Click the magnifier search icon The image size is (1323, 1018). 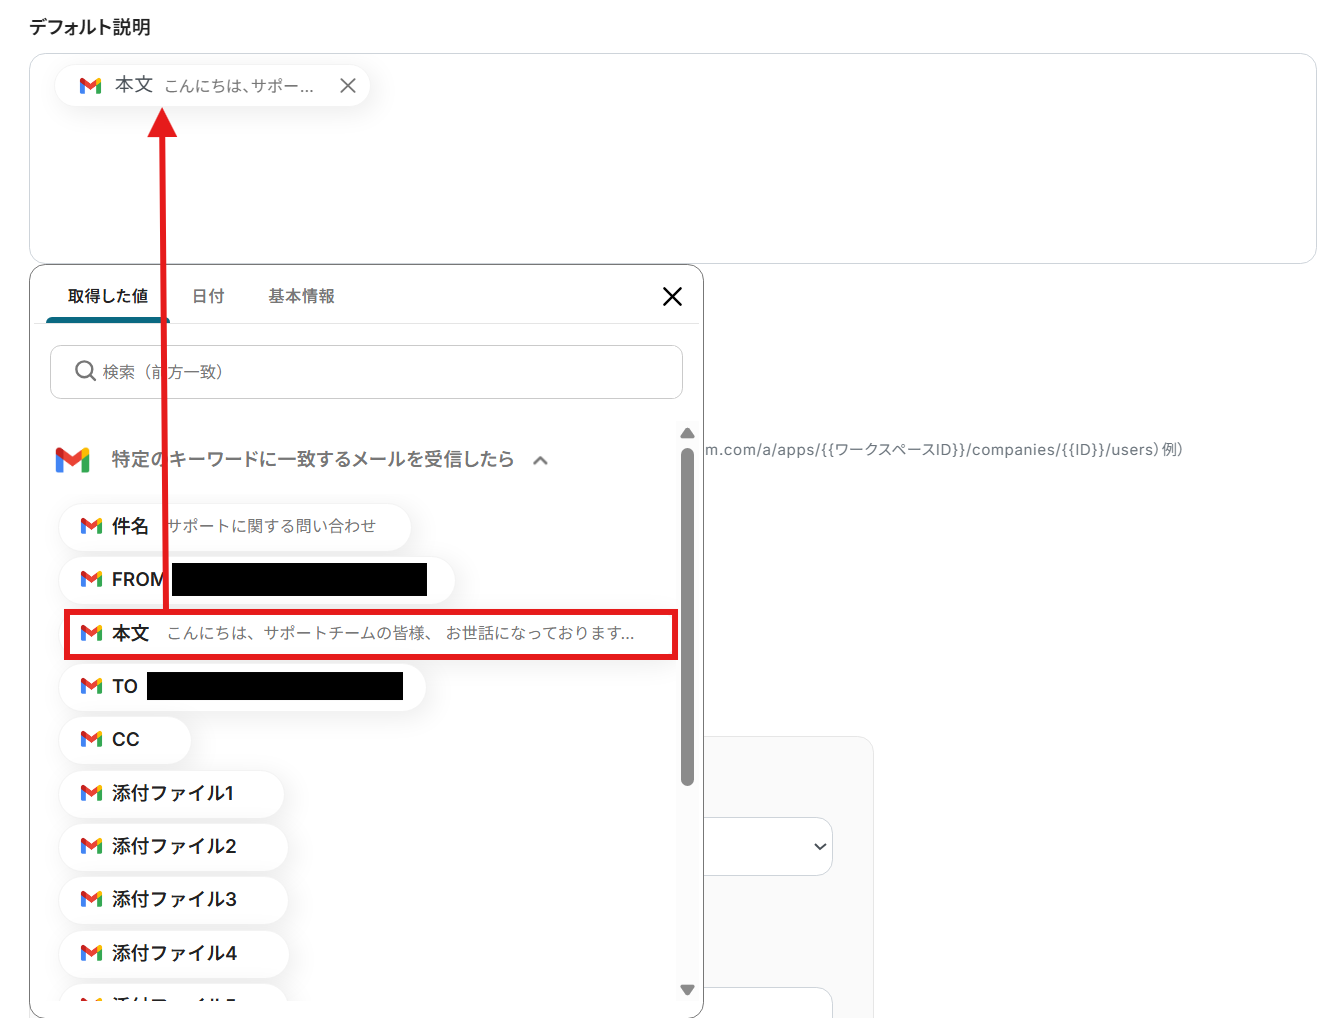[85, 371]
